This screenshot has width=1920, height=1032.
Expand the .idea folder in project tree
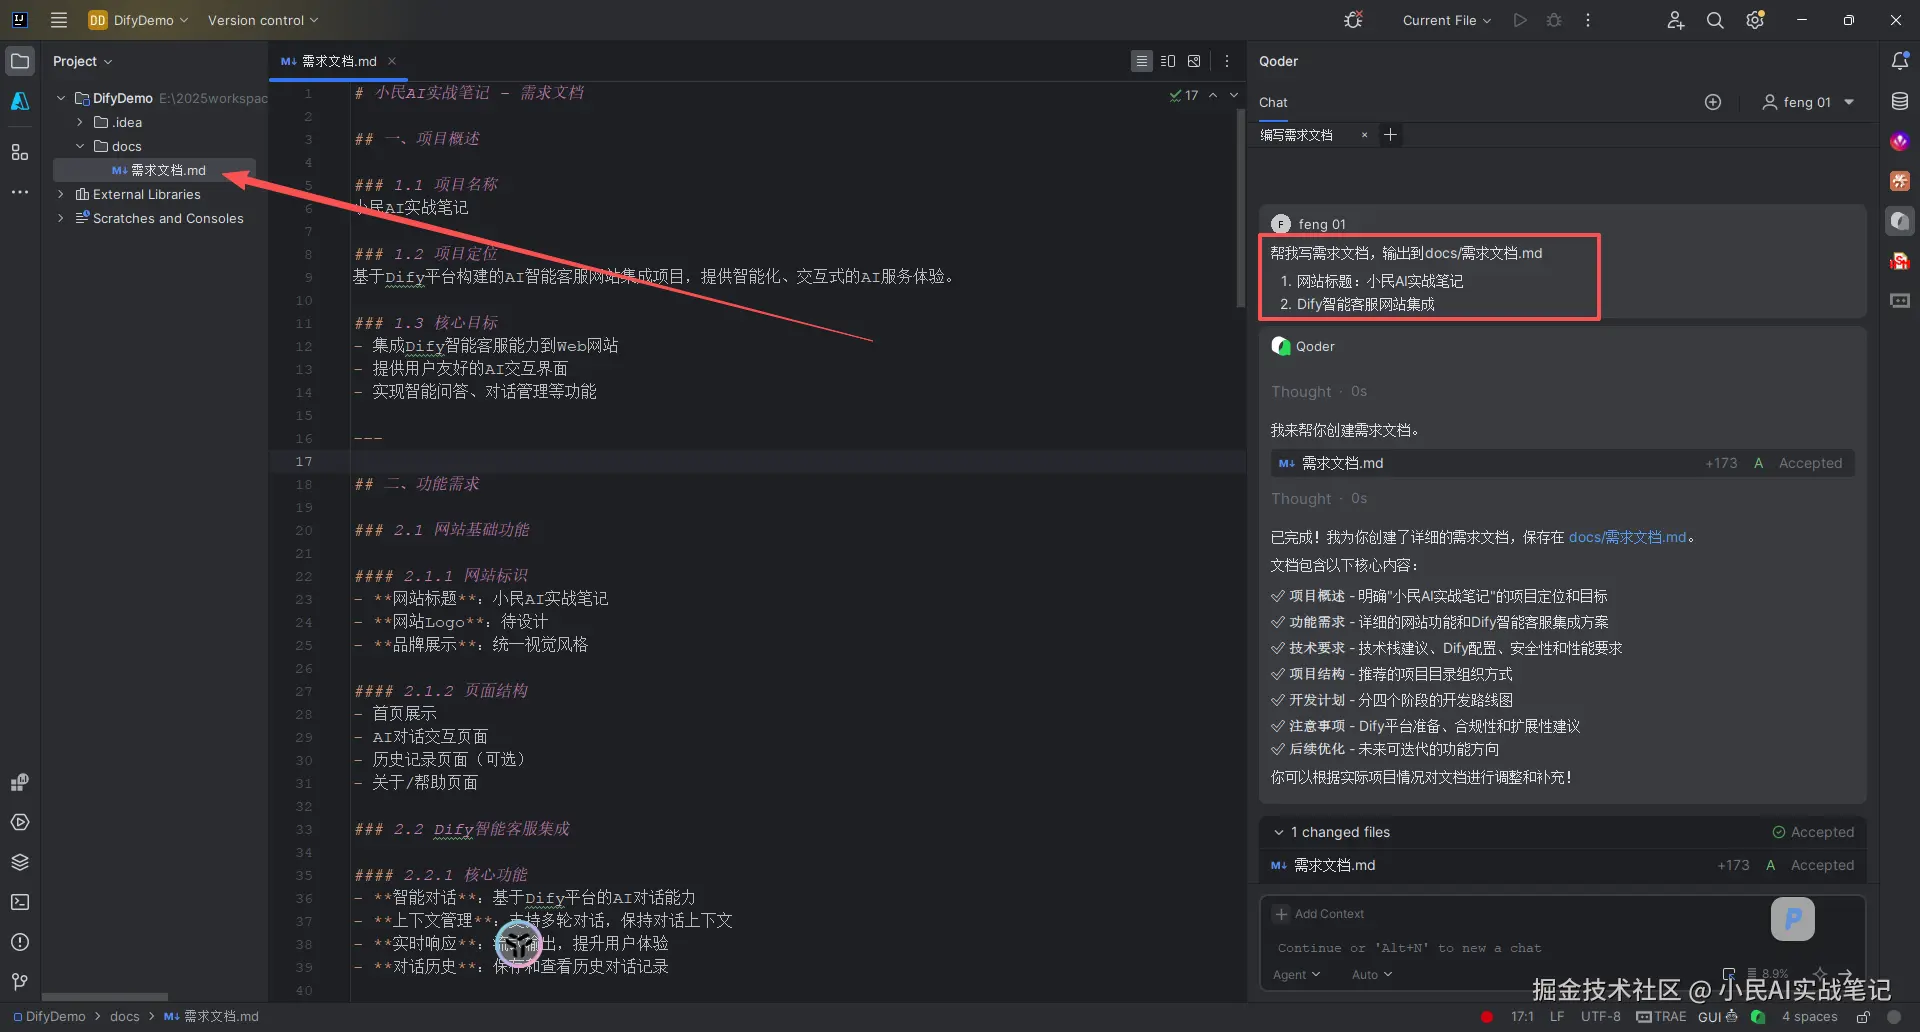[x=80, y=122]
